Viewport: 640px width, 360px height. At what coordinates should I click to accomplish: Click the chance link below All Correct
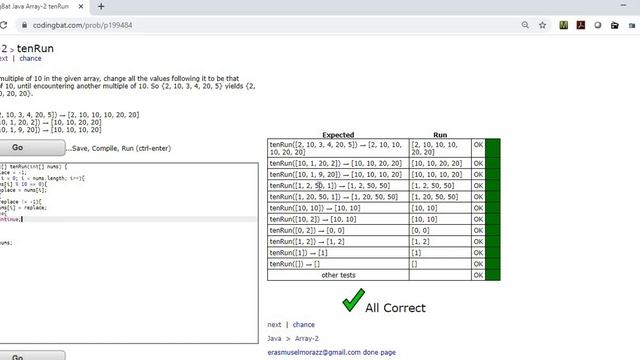[x=304, y=324]
